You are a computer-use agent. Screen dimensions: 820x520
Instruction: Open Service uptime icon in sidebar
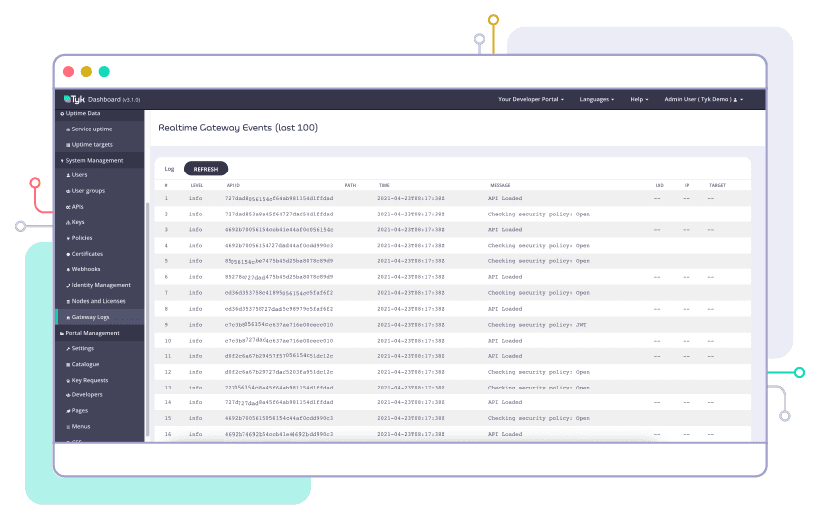coord(68,129)
